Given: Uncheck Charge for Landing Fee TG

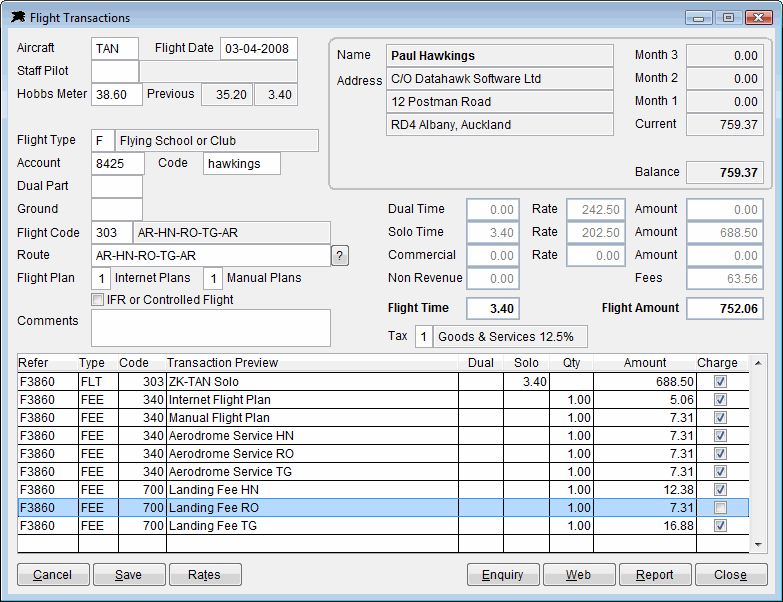Looking at the screenshot, I should point(720,526).
